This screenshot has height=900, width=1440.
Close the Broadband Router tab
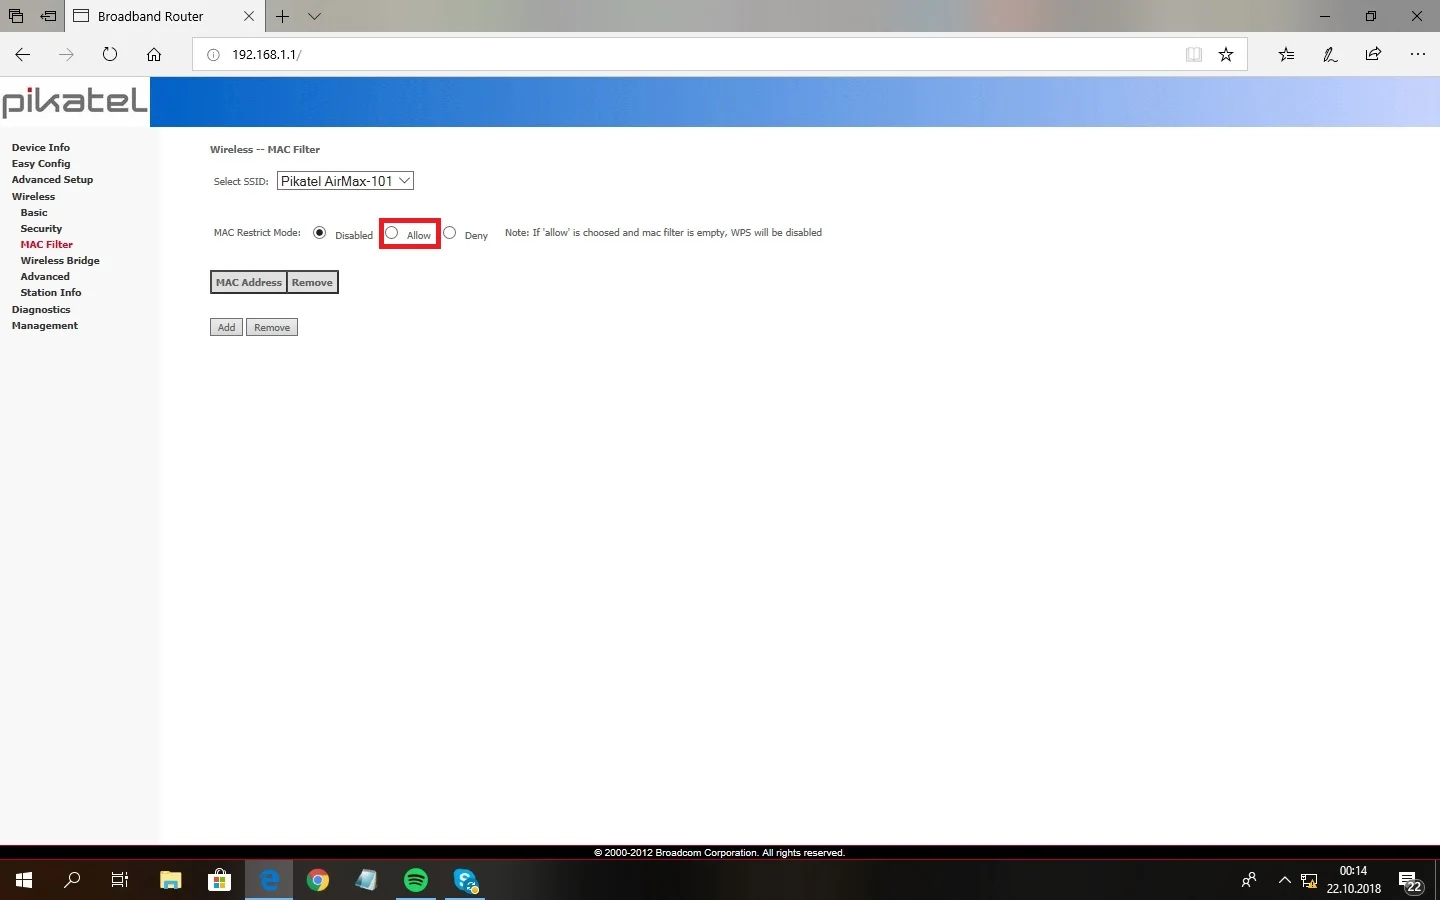coord(249,16)
